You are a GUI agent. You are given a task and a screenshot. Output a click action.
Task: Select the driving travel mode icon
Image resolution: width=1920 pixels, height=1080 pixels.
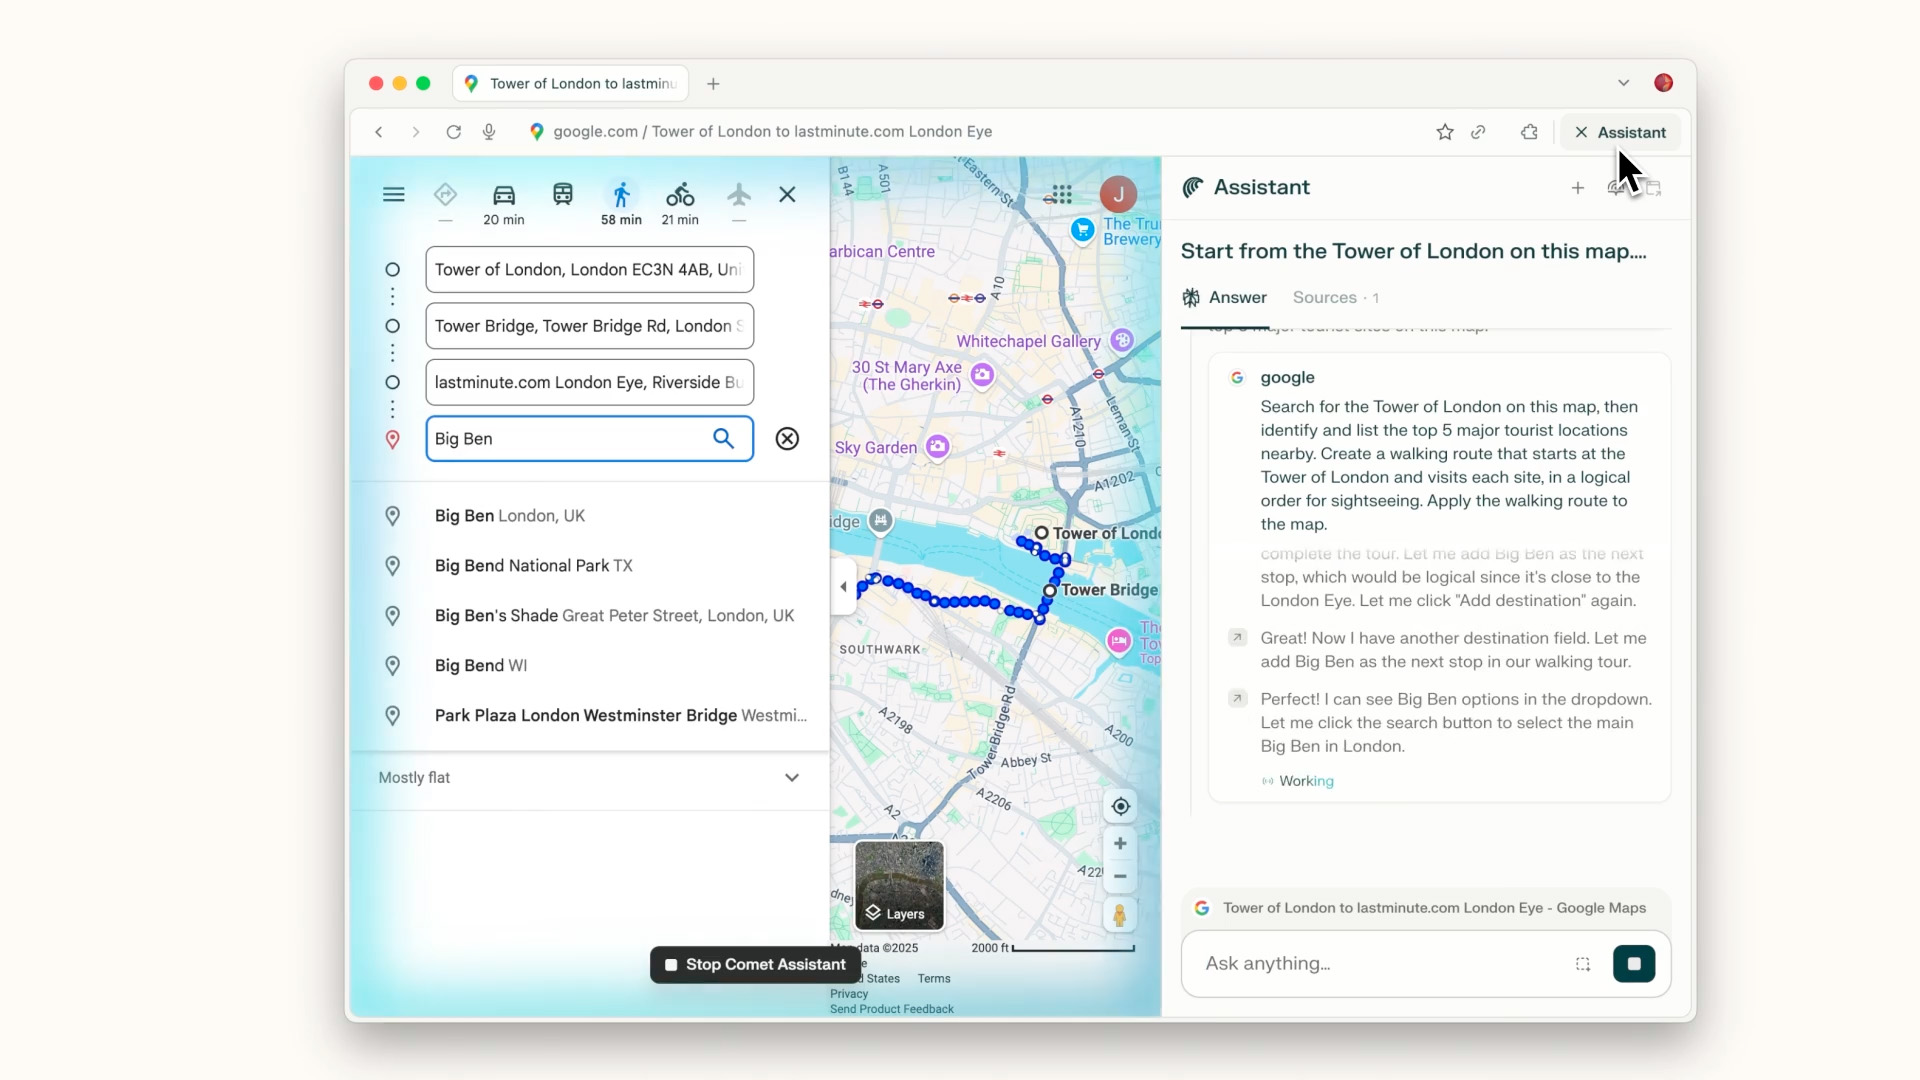pyautogui.click(x=503, y=195)
